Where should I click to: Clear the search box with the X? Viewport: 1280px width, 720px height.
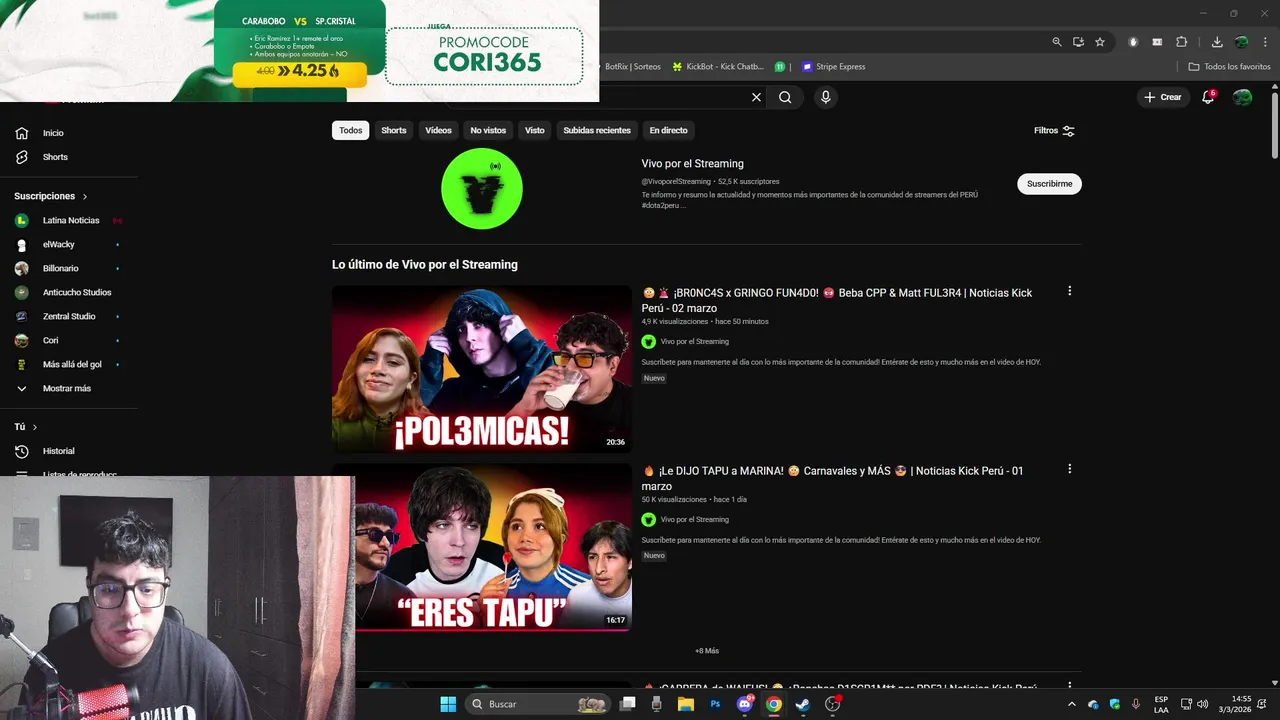756,97
